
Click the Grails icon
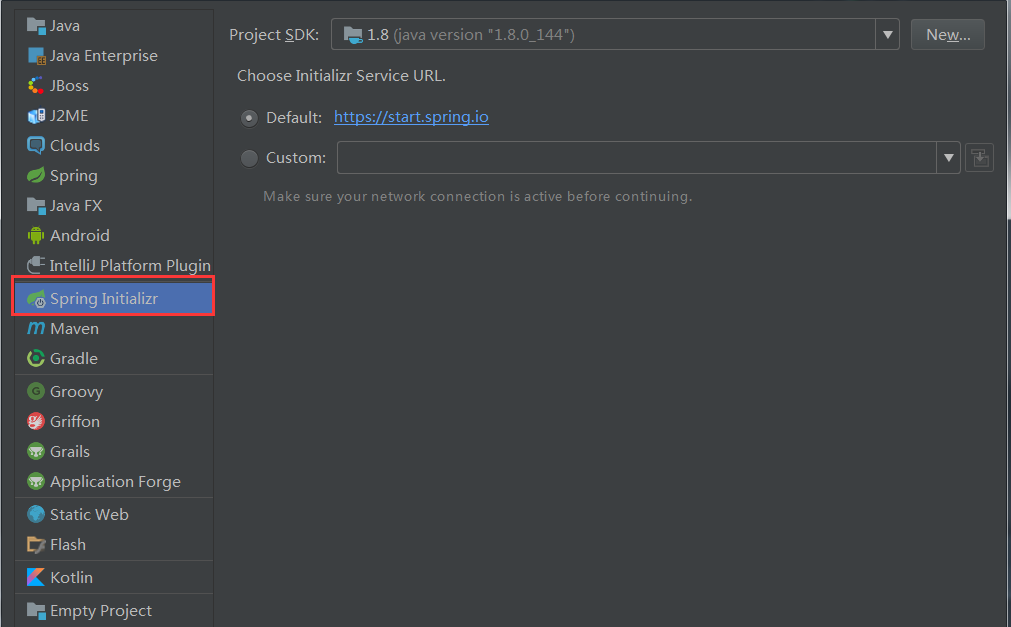[36, 451]
